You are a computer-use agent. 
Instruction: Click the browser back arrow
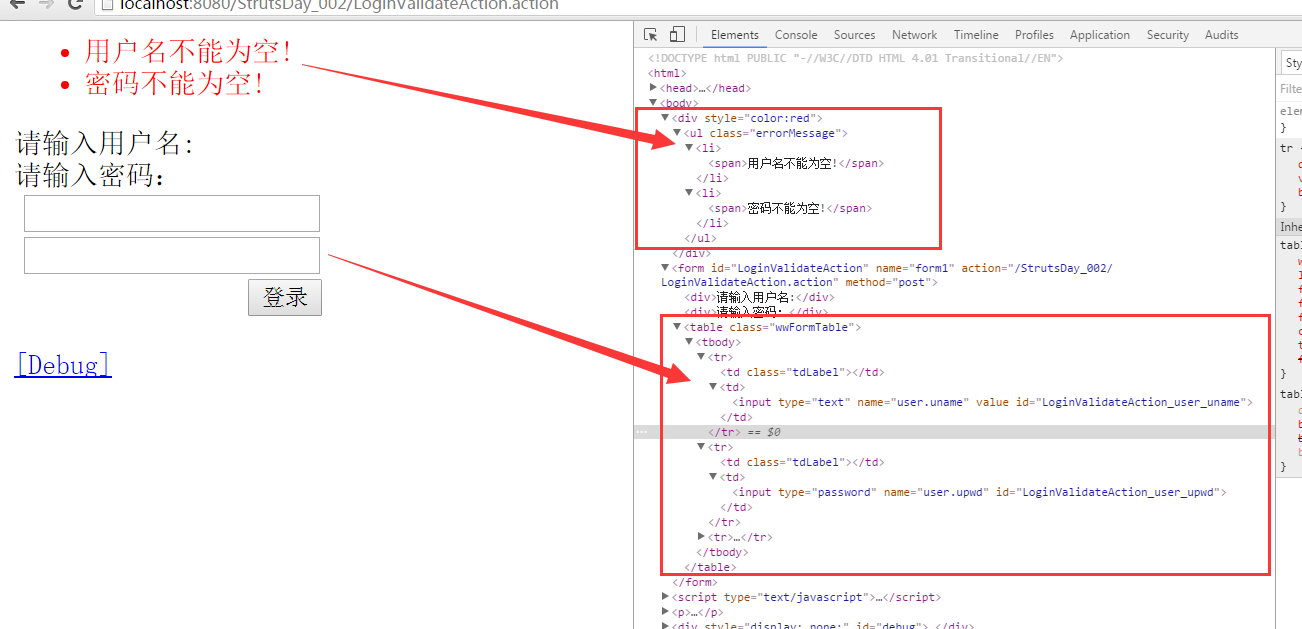[17, 5]
